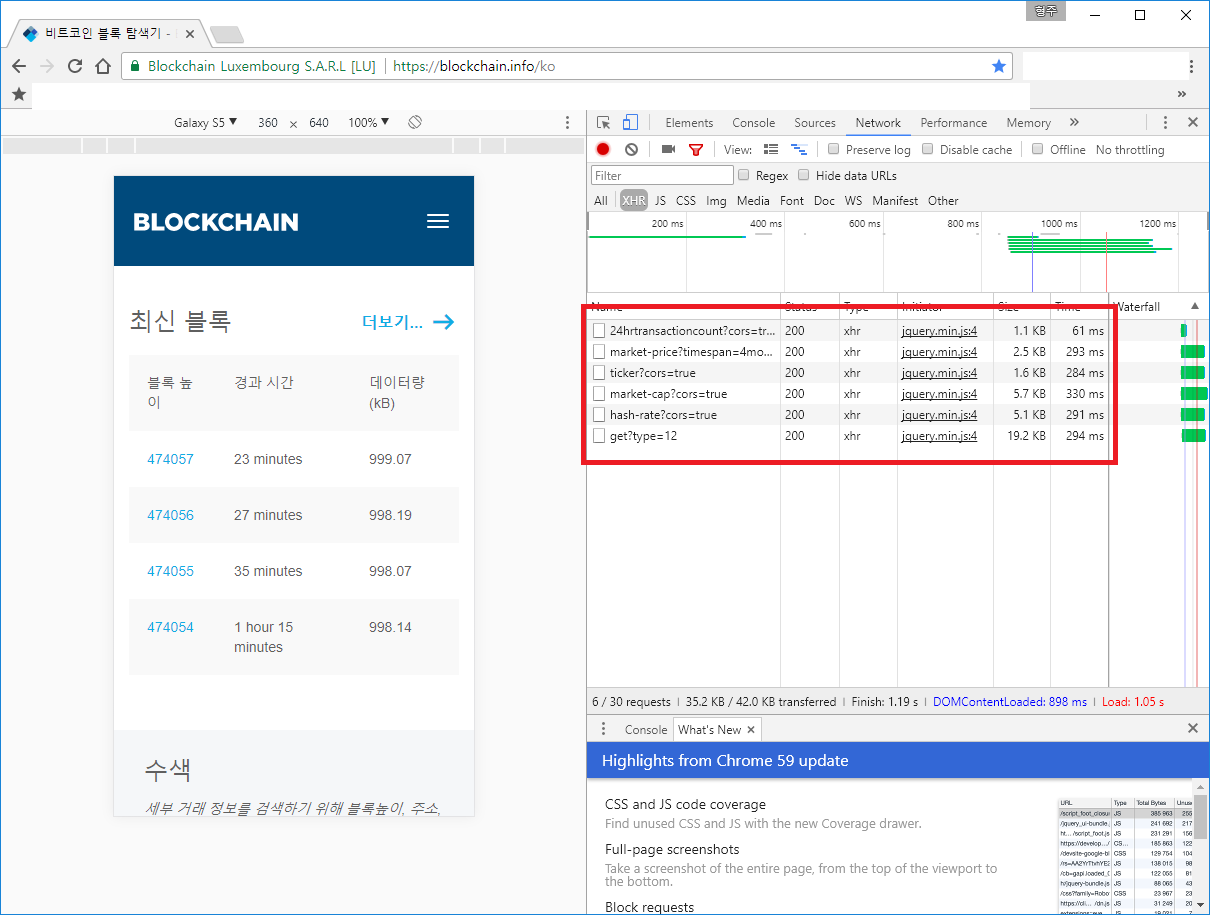Reload the page with refresh icon
The width and height of the screenshot is (1210, 915).
click(x=75, y=66)
